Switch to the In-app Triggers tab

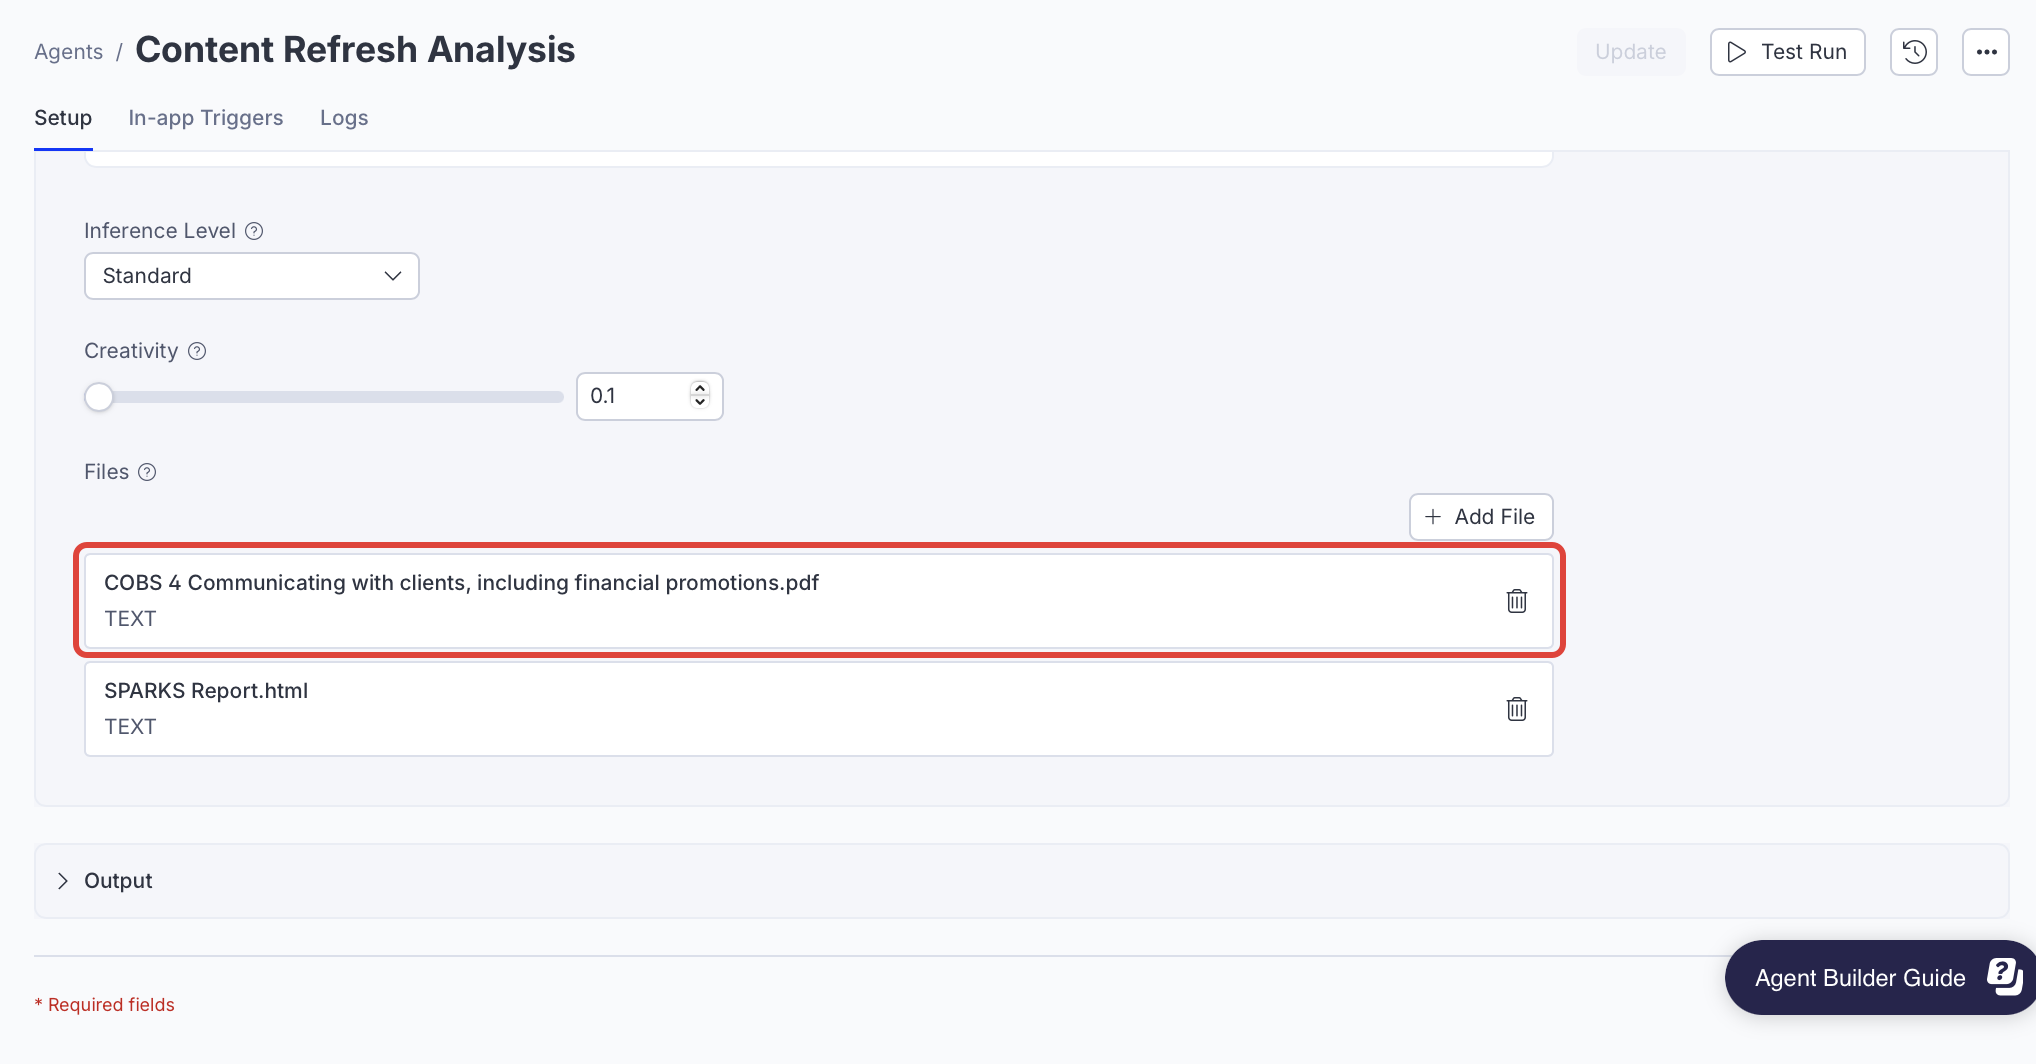point(205,118)
